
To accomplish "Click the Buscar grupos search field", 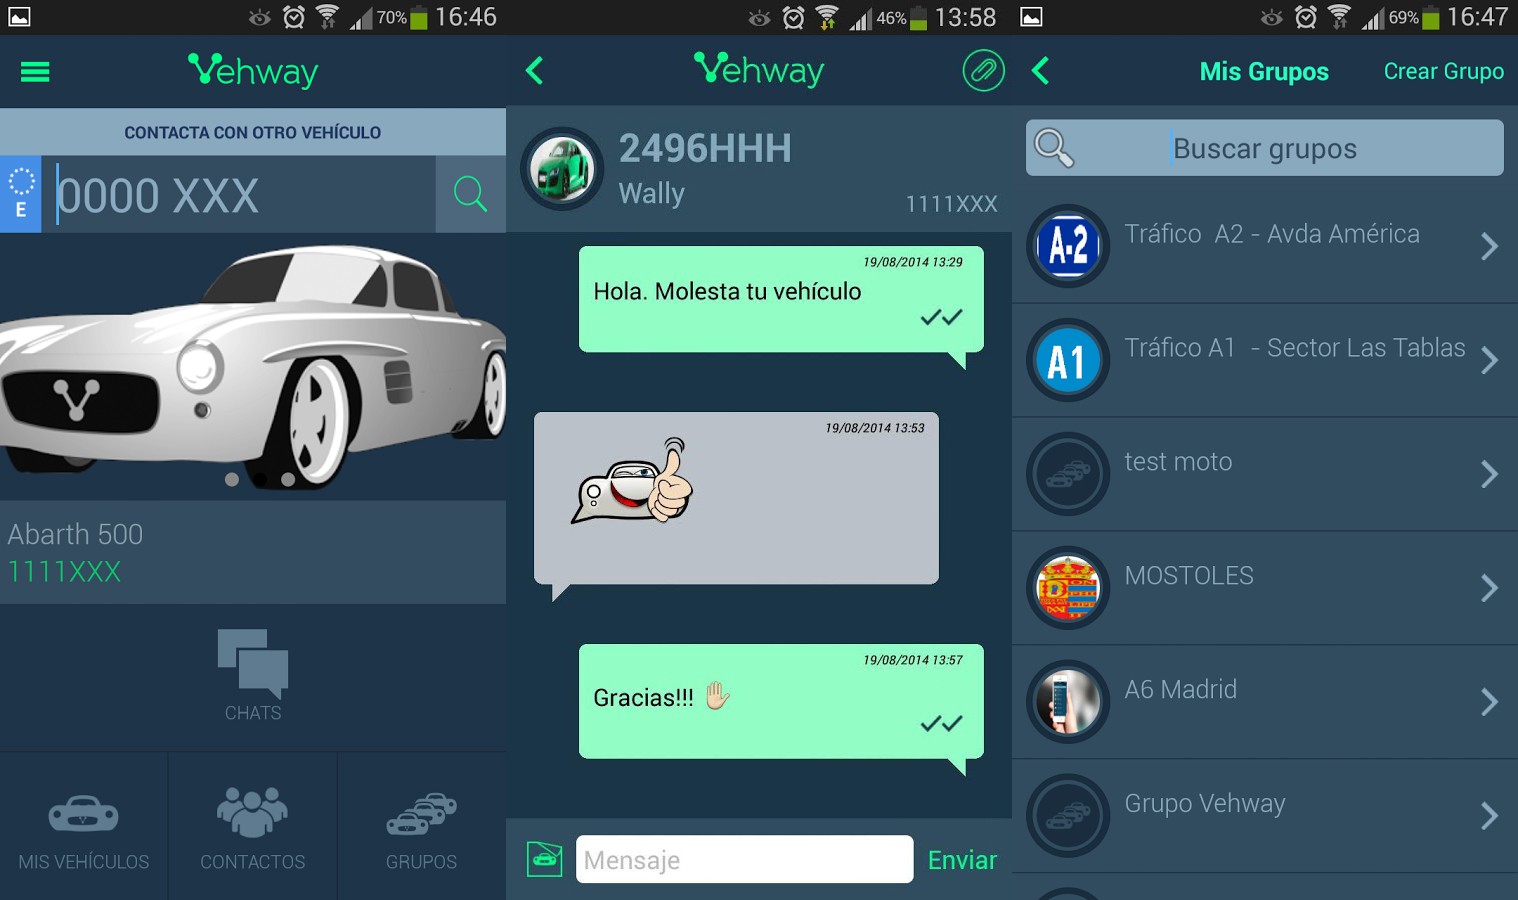I will tap(1265, 149).
